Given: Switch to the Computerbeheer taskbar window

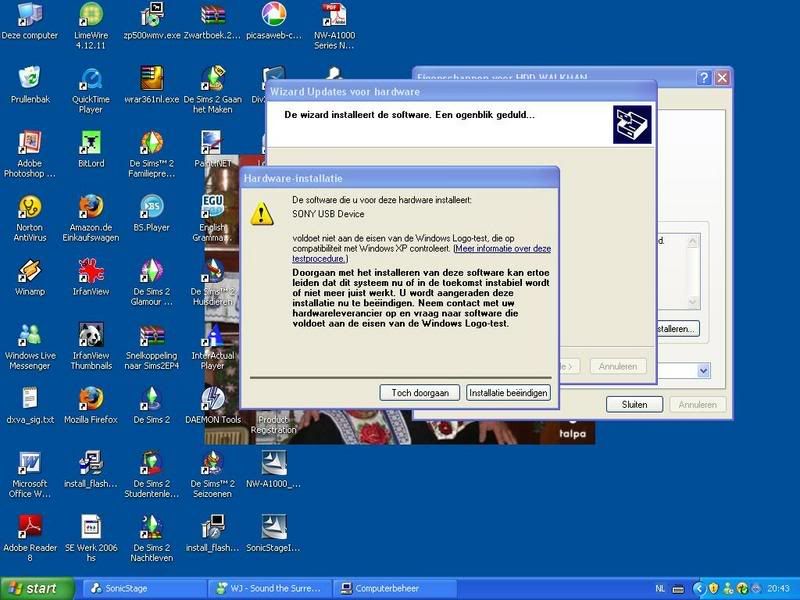Looking at the screenshot, I should pyautogui.click(x=394, y=588).
